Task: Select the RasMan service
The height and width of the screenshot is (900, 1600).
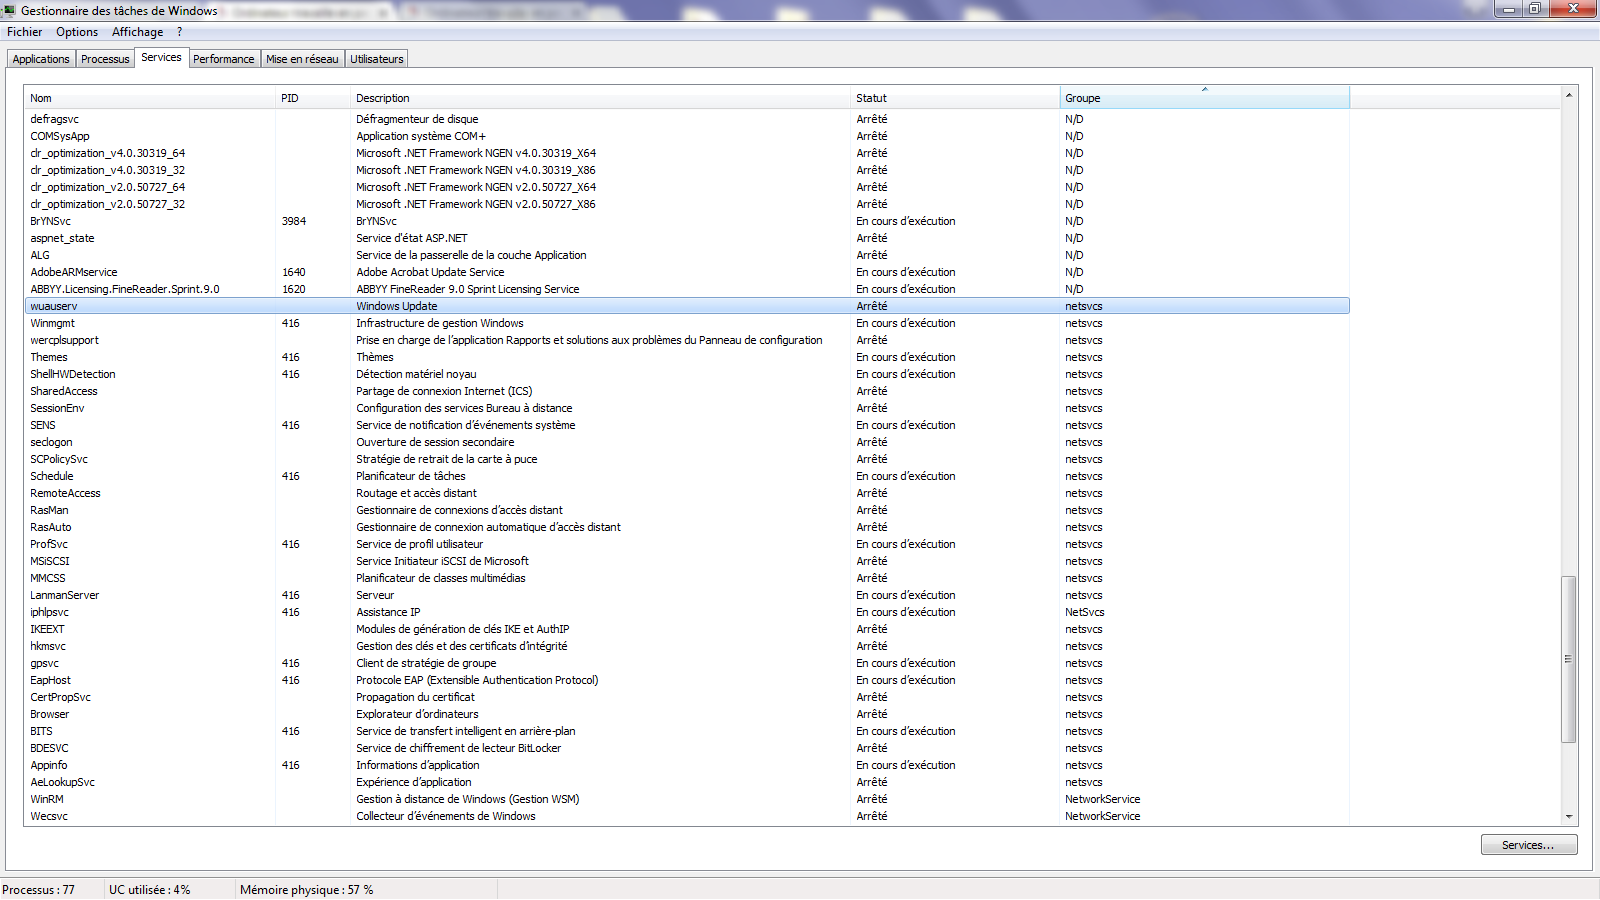Action: tap(687, 510)
